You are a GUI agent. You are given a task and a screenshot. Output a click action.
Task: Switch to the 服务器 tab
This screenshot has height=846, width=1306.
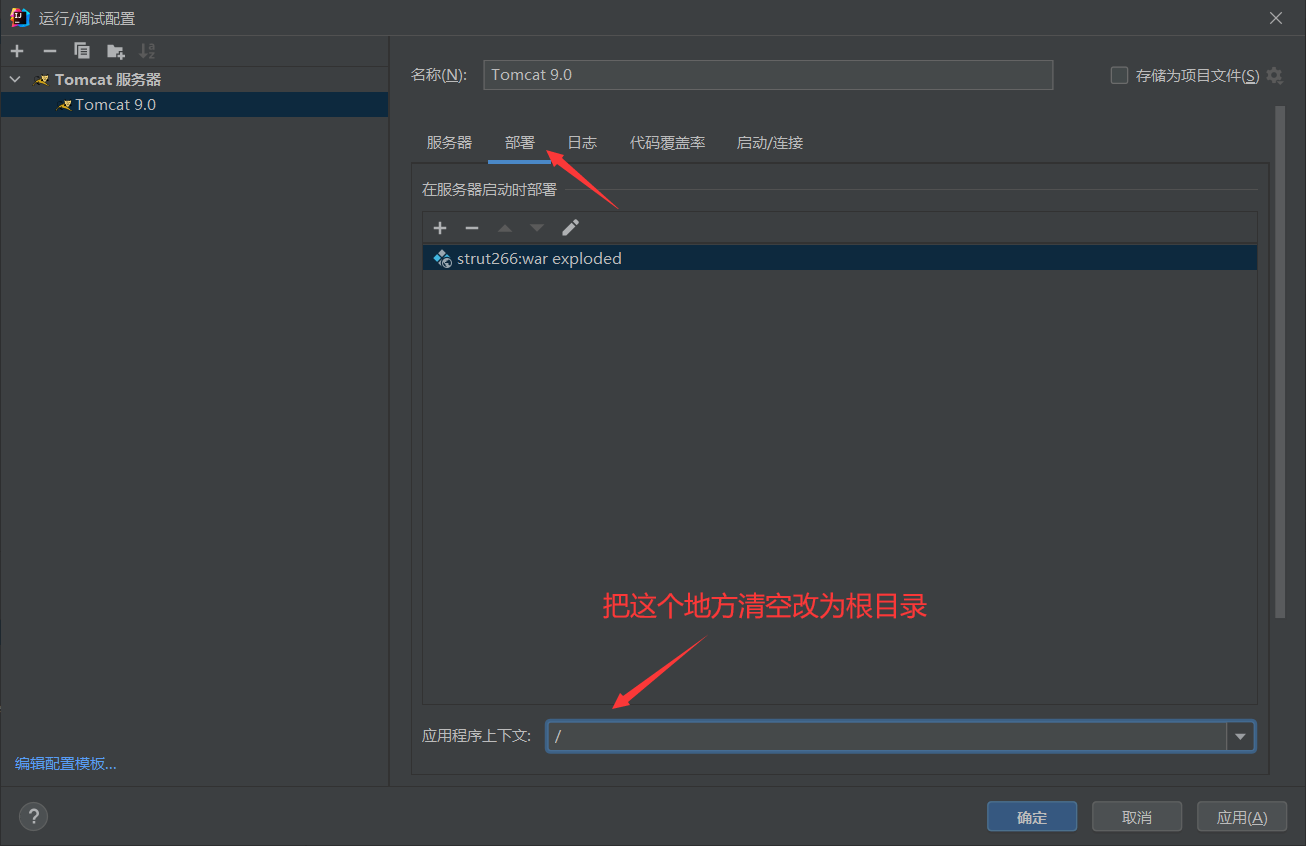click(449, 143)
